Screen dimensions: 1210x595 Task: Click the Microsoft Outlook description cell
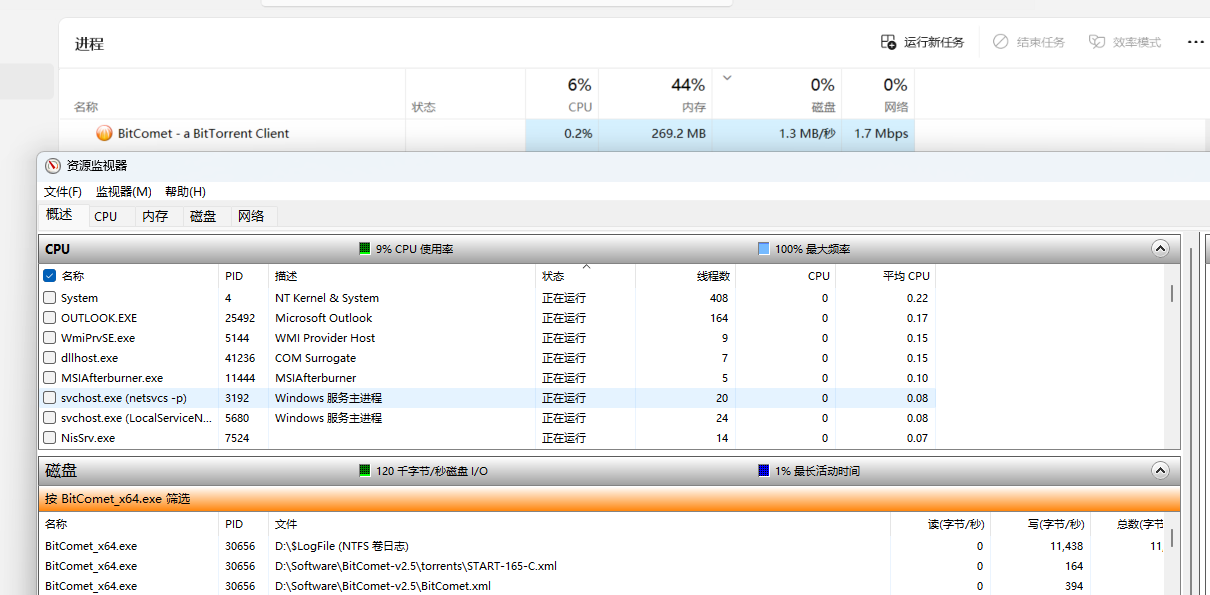(x=324, y=318)
